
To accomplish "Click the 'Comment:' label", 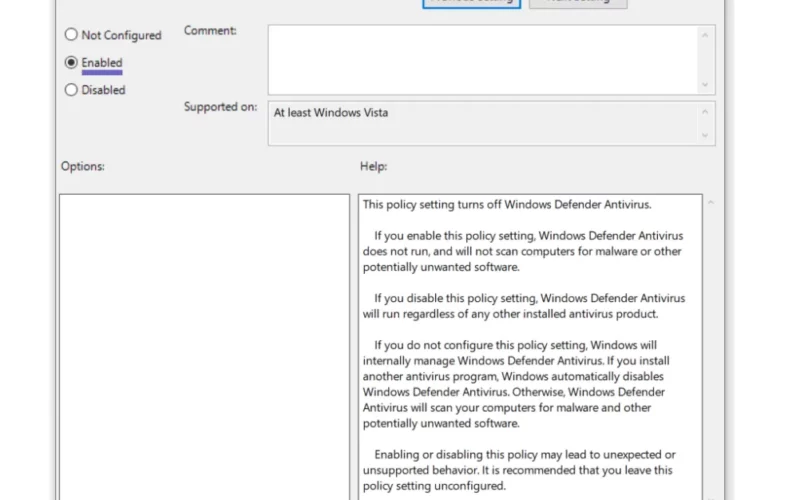I will [x=210, y=31].
